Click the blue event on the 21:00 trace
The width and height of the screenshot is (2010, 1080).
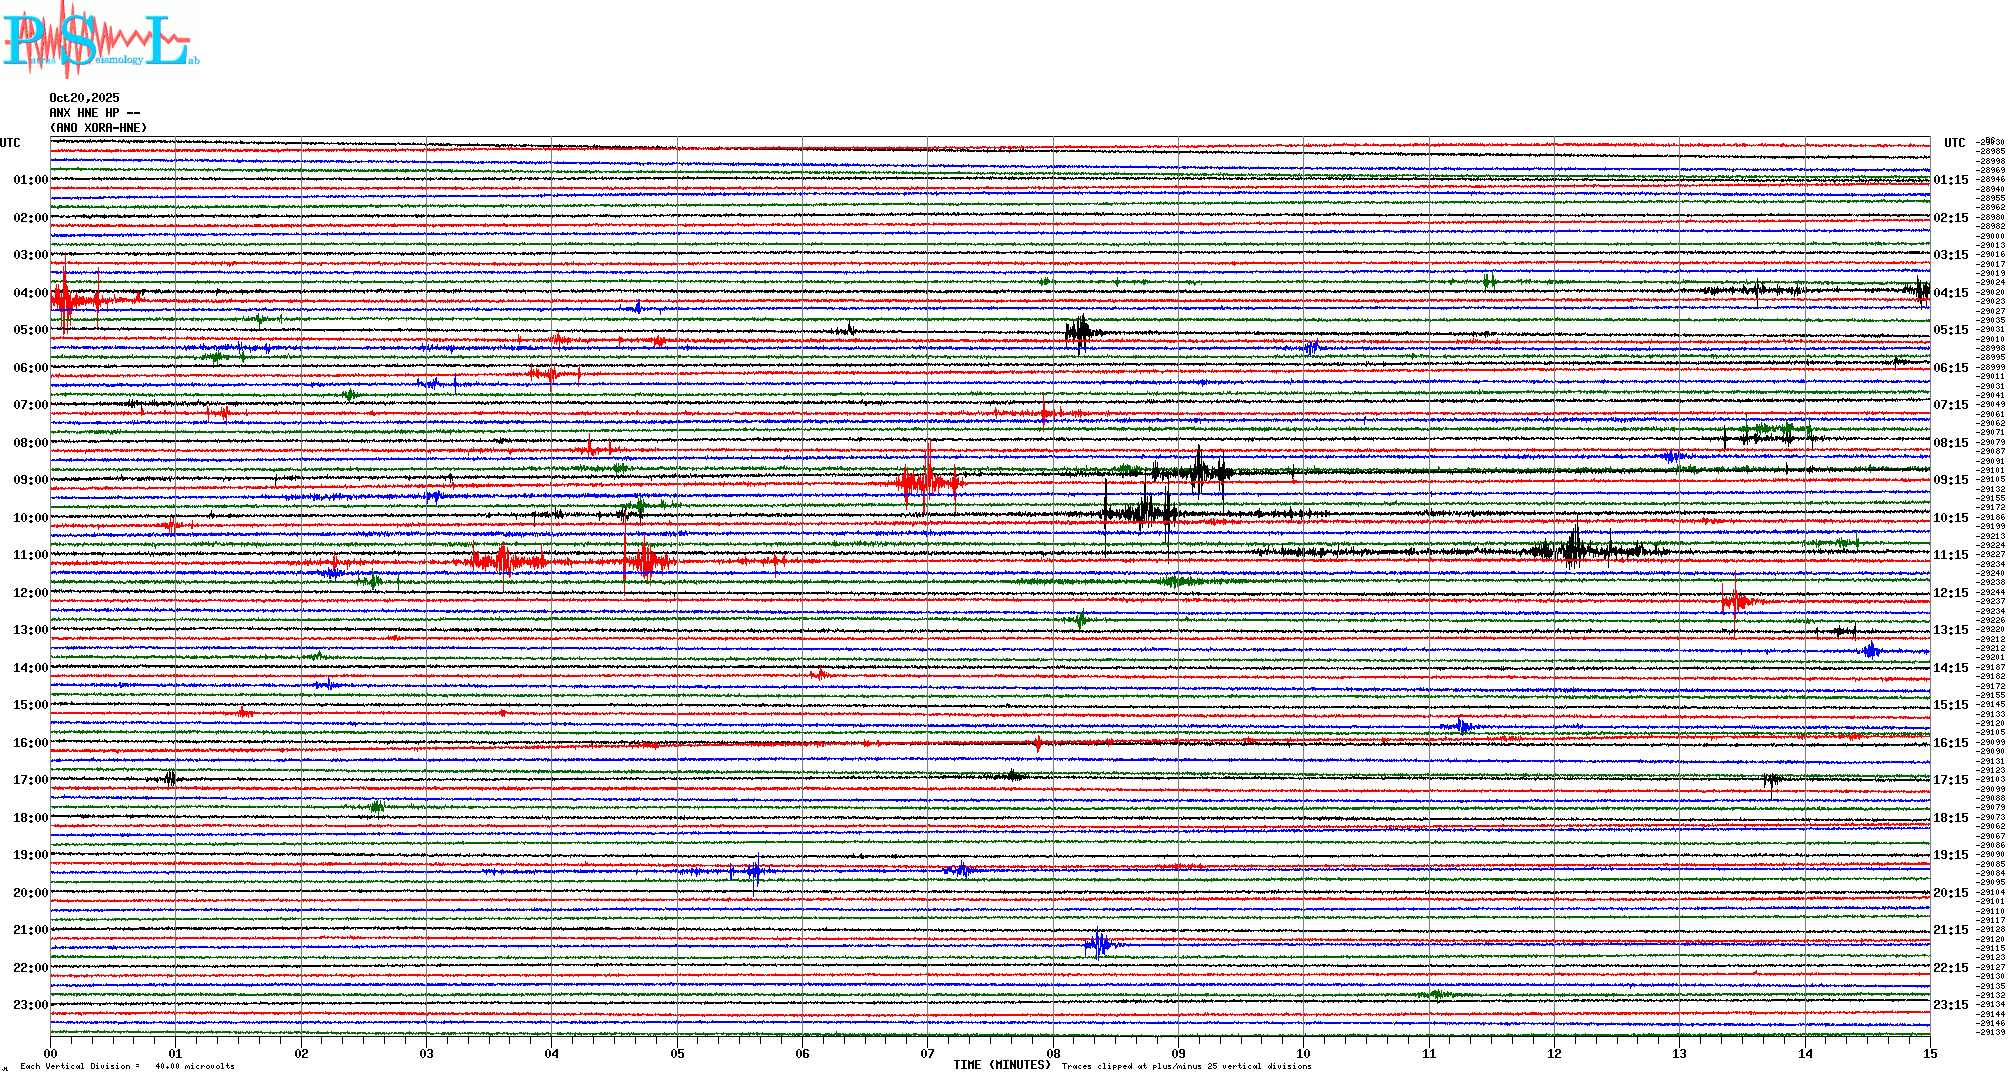(x=1098, y=944)
